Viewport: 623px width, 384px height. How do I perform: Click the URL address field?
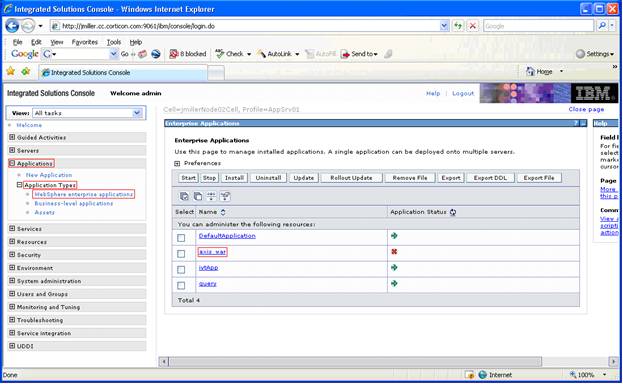coord(250,26)
